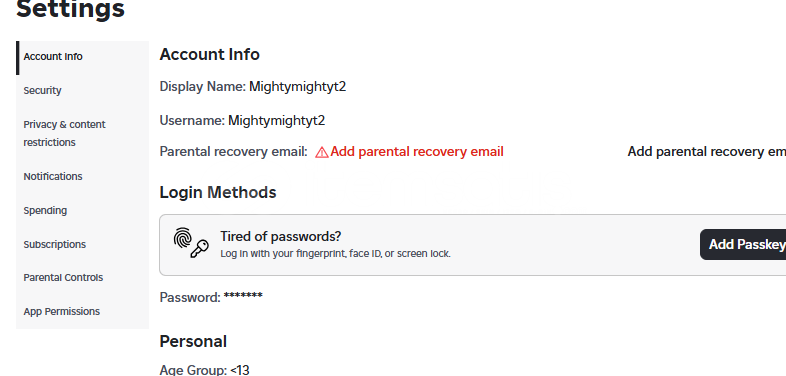Click the black Add parental recovery email text

point(707,152)
